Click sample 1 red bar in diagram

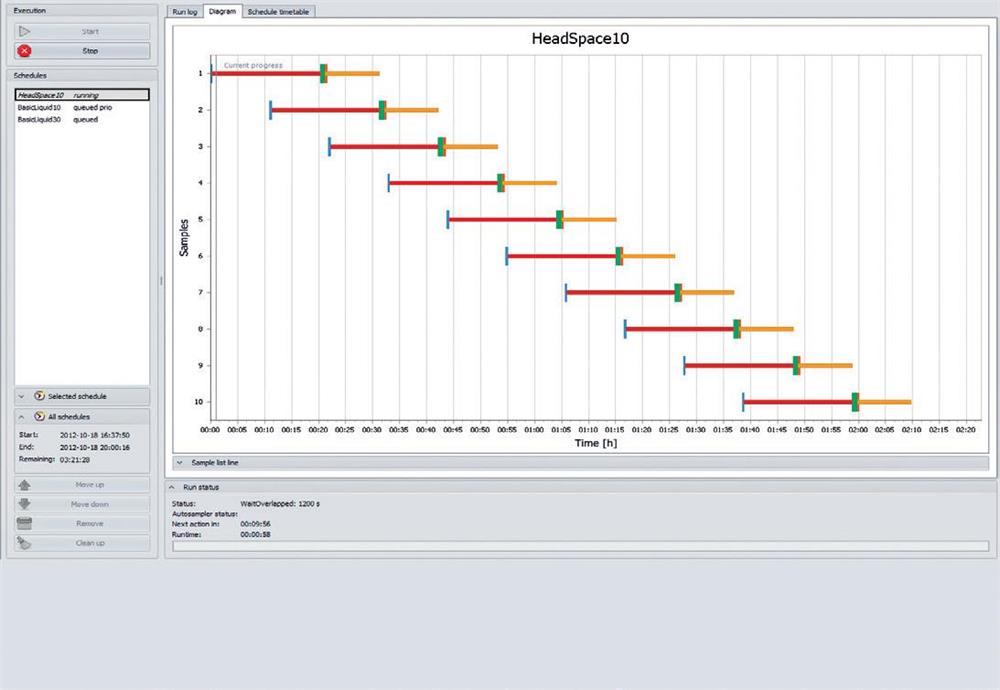[265, 73]
